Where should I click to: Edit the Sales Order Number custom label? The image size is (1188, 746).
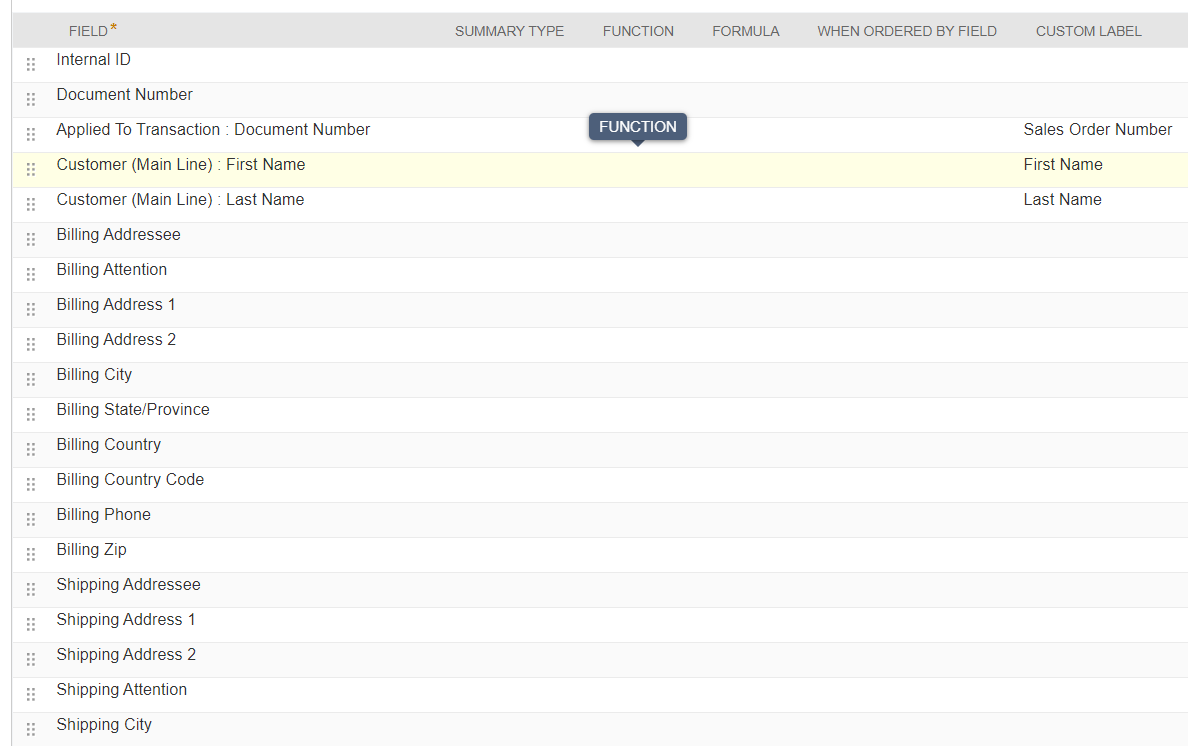coord(1097,129)
